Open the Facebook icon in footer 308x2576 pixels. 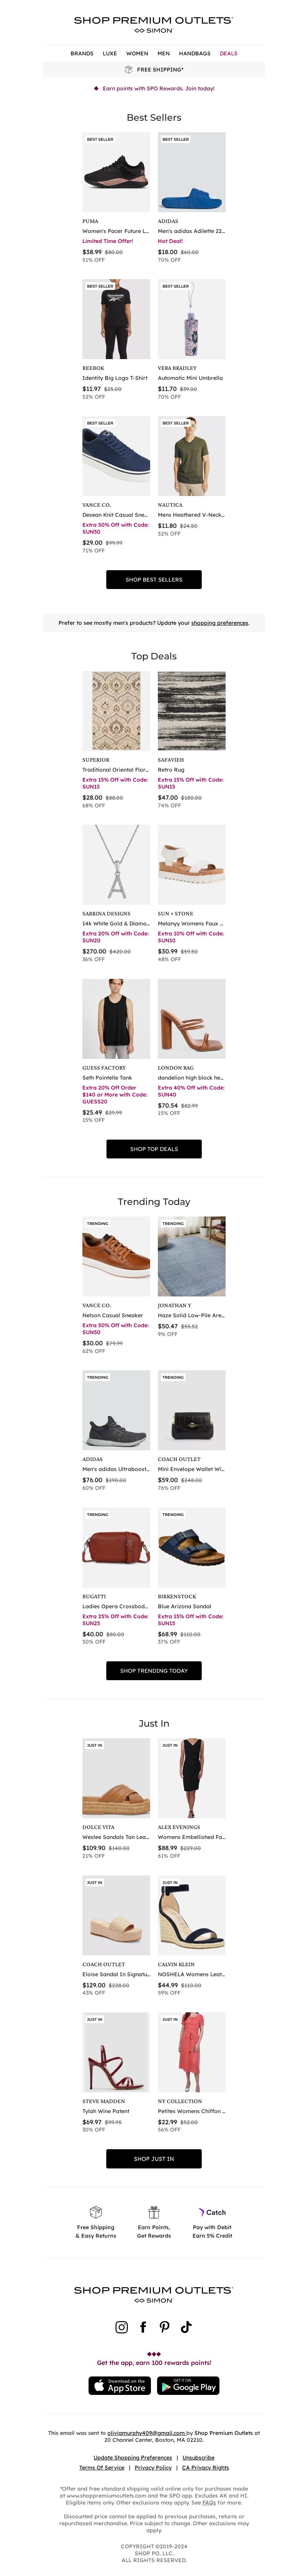pyautogui.click(x=143, y=2326)
